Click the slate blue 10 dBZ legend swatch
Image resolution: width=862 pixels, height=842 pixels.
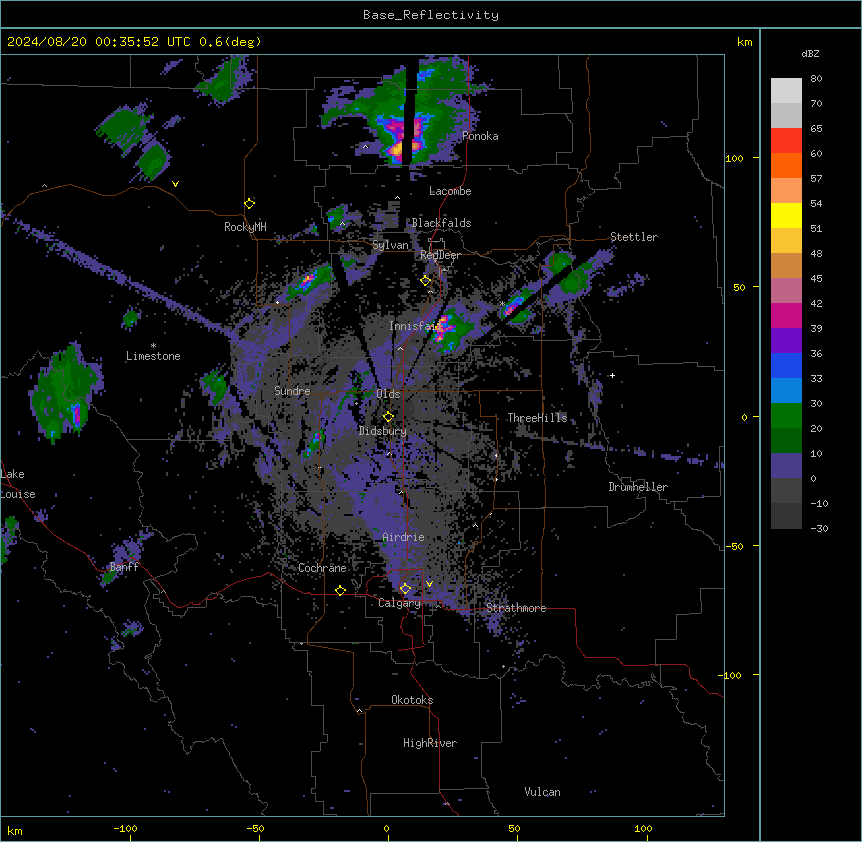click(x=786, y=466)
